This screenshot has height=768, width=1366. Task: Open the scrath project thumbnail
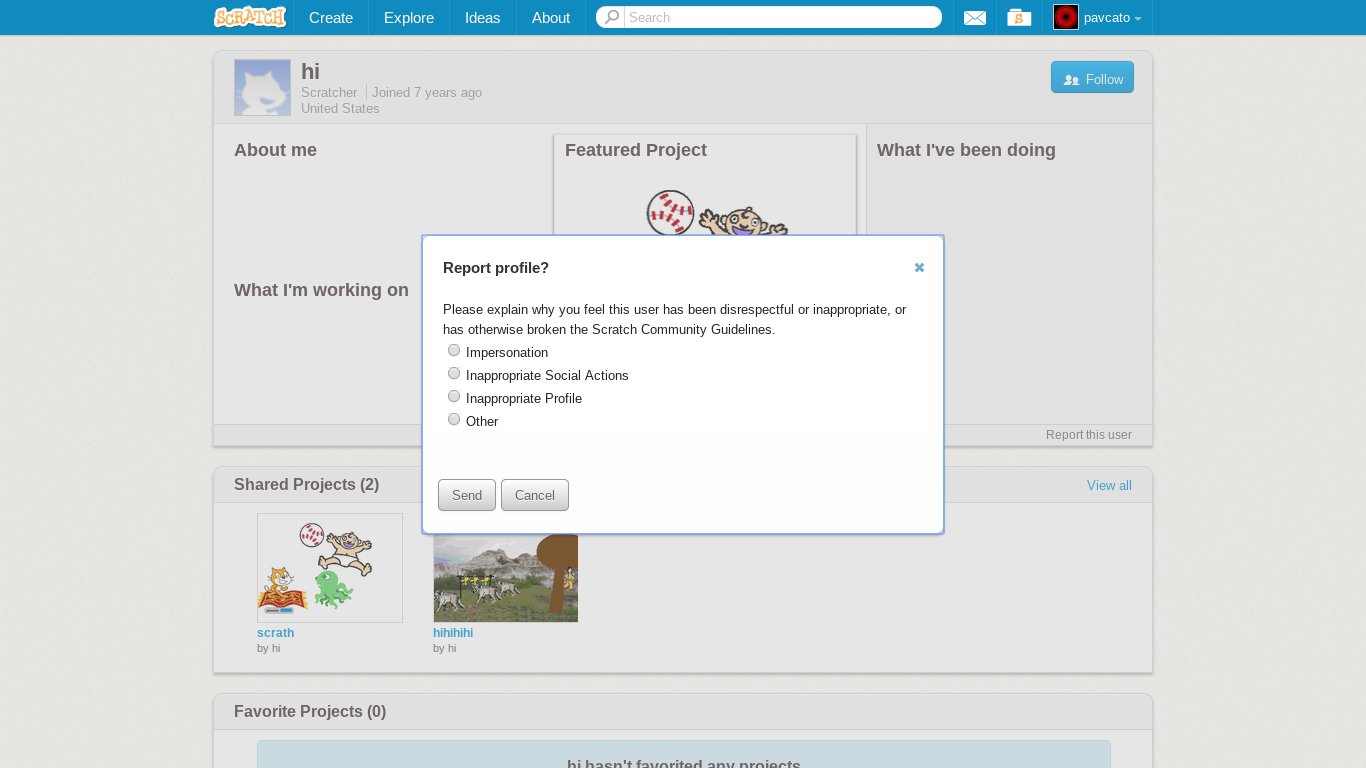(x=330, y=568)
